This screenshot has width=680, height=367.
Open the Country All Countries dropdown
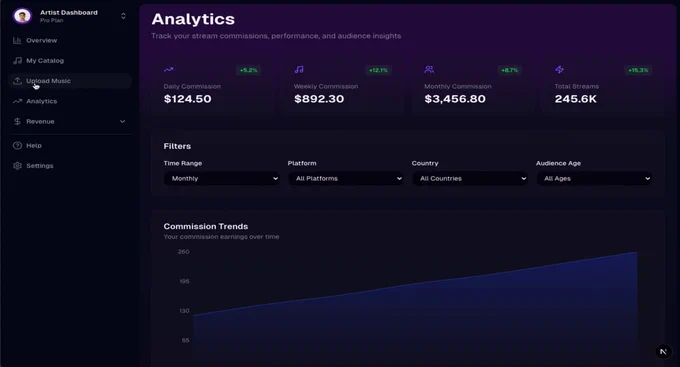470,178
